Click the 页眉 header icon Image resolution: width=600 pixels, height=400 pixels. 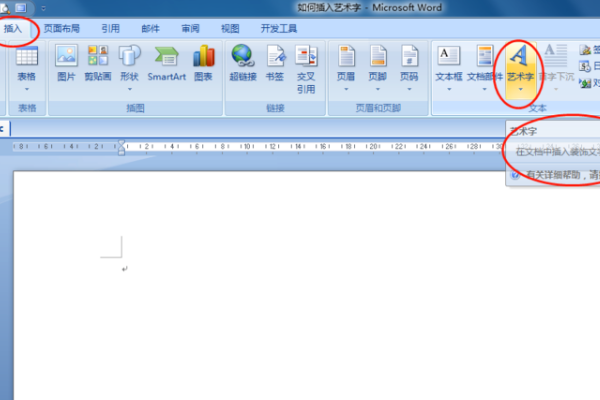[x=346, y=56]
